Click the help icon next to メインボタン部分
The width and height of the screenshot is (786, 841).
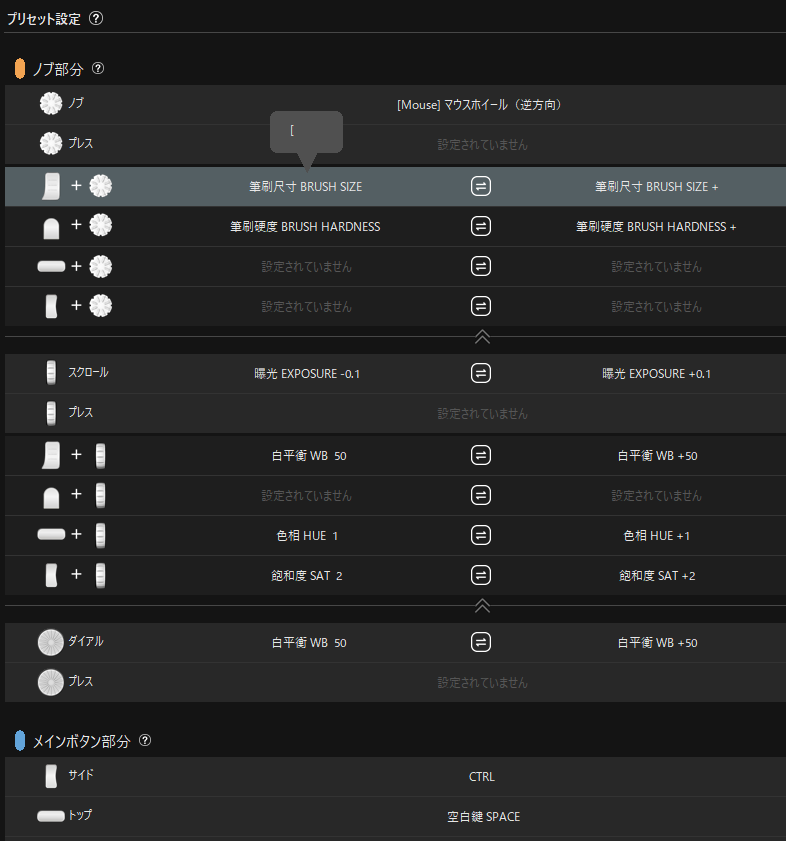pyautogui.click(x=145, y=741)
